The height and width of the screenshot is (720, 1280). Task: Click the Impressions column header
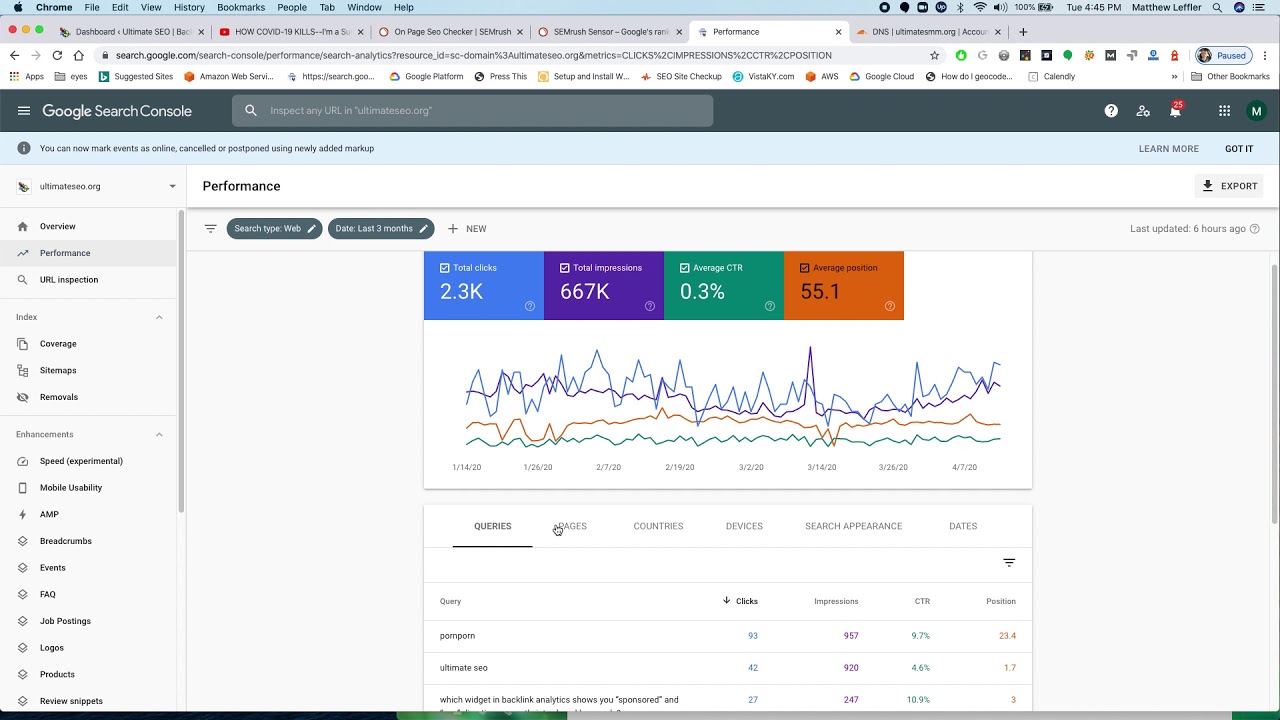click(x=836, y=601)
